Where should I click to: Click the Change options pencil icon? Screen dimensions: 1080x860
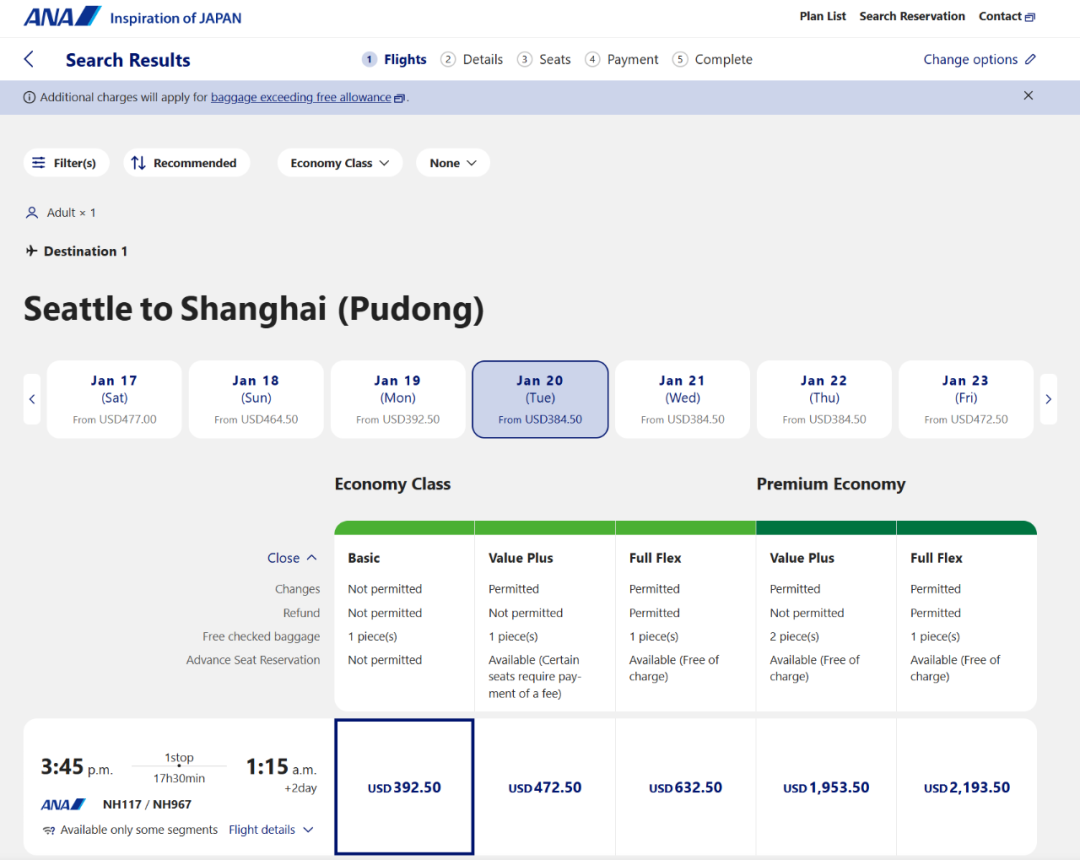click(x=1030, y=60)
